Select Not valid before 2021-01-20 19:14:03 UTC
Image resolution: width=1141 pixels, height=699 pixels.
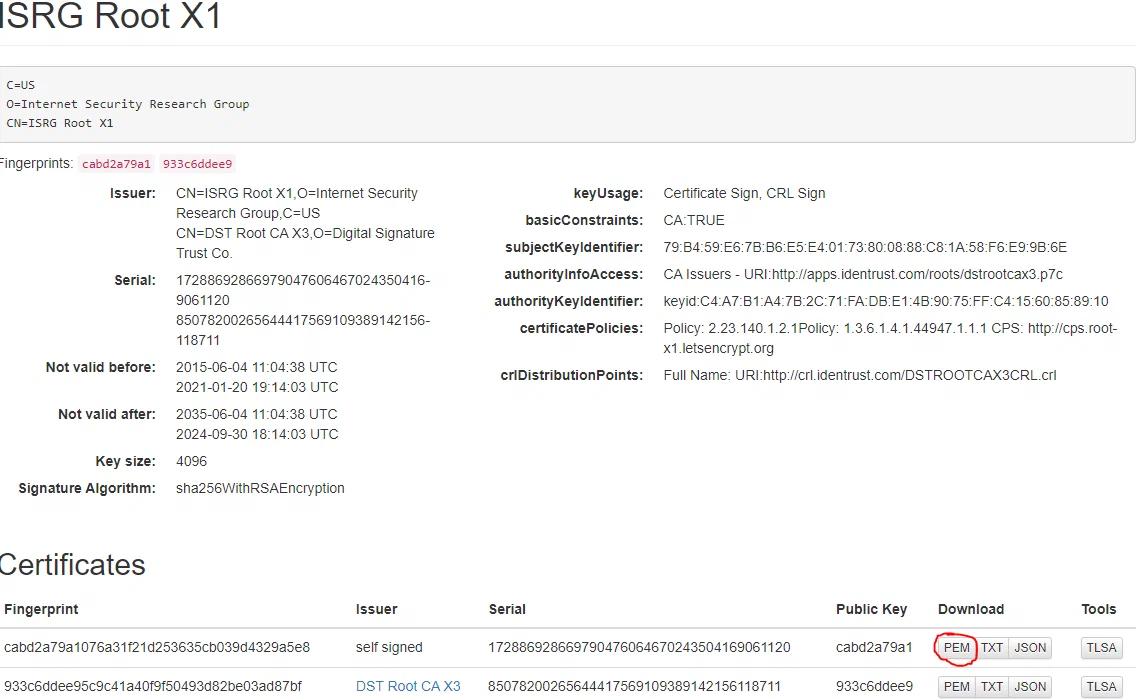[x=257, y=387]
